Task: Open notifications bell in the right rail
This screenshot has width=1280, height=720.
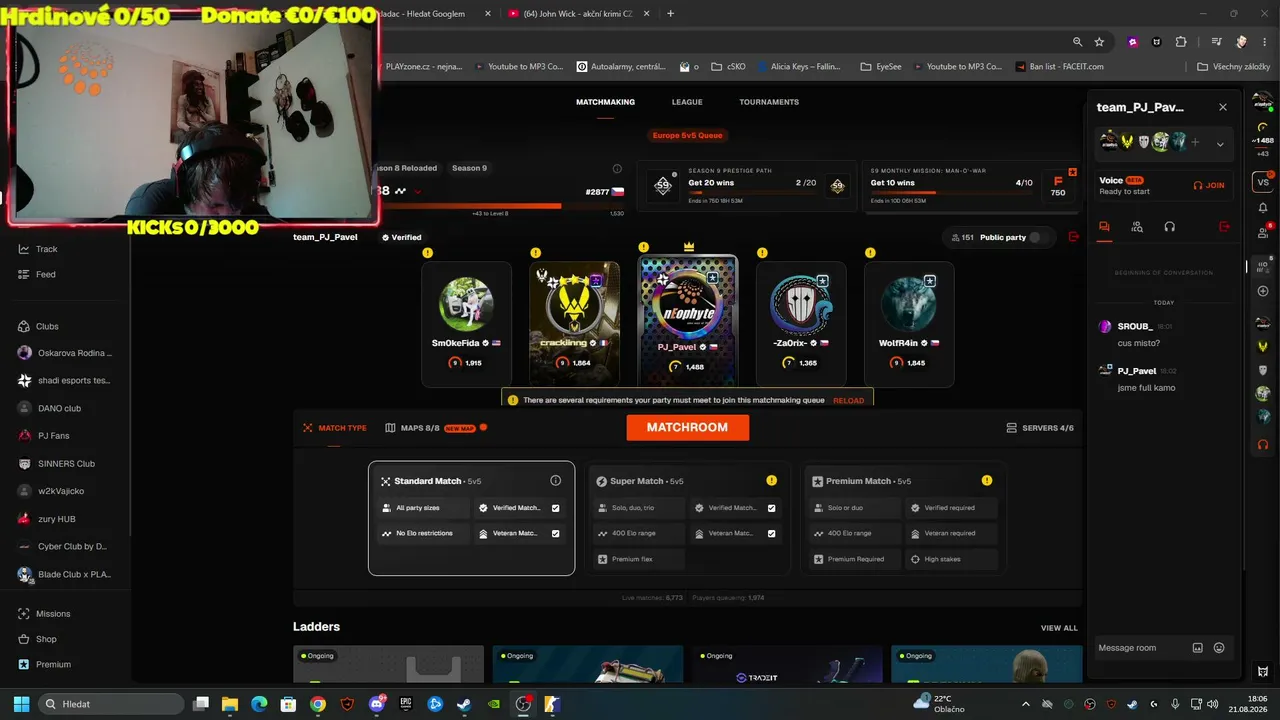Action: [1263, 208]
